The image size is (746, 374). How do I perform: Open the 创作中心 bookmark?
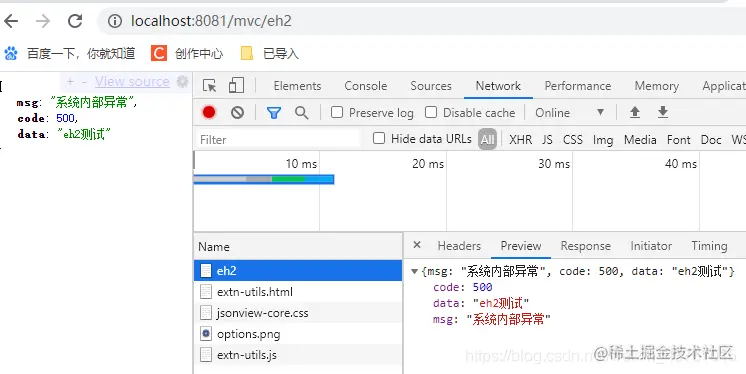187,53
